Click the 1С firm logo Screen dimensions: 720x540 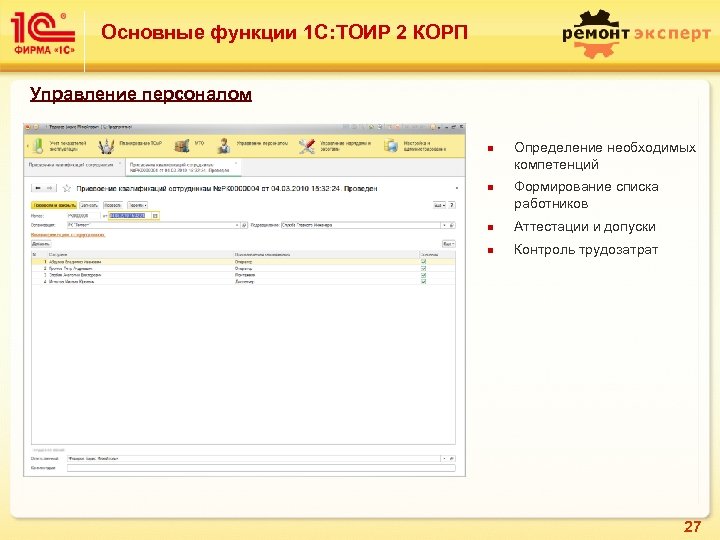click(x=42, y=34)
